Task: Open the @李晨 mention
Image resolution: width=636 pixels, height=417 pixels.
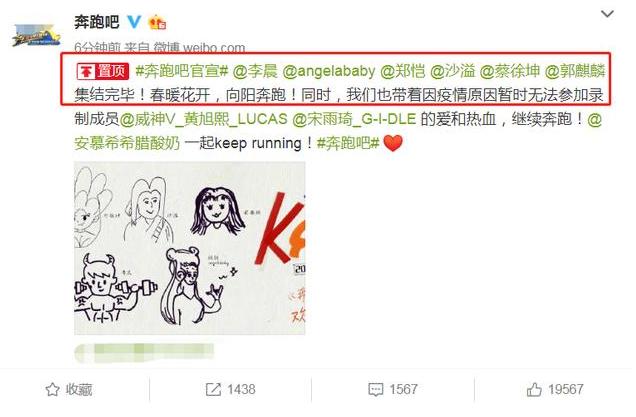Action: 255,71
